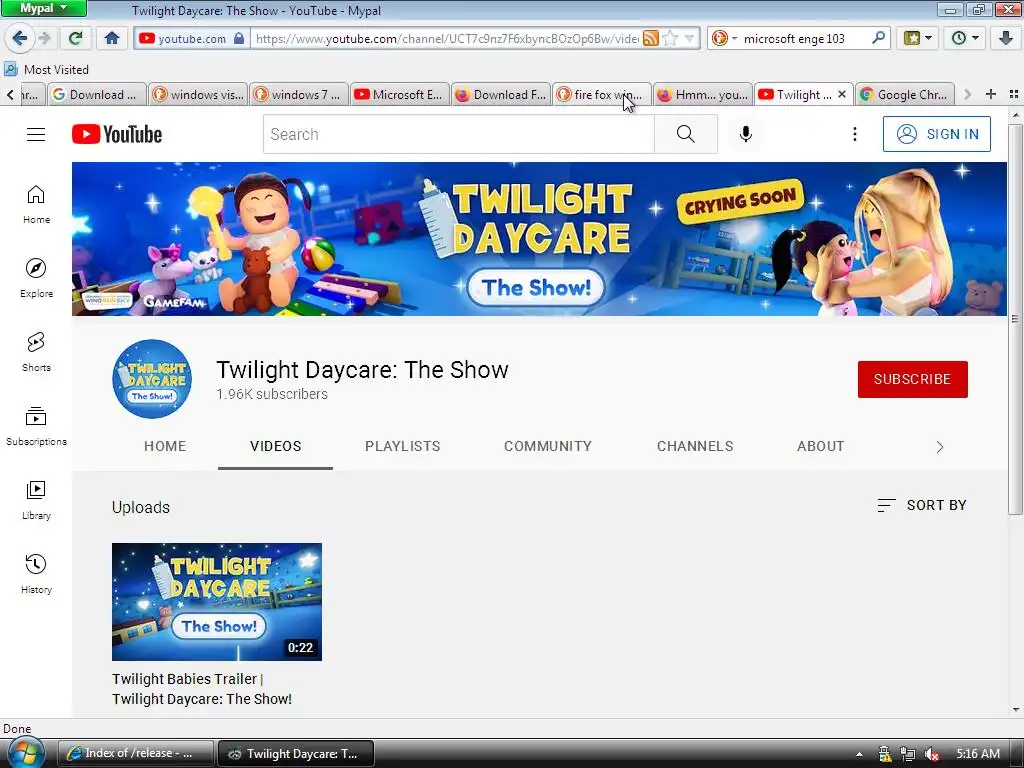Viewport: 1024px width, 768px height.
Task: Click the 1.96K subscribers text
Action: click(x=272, y=394)
